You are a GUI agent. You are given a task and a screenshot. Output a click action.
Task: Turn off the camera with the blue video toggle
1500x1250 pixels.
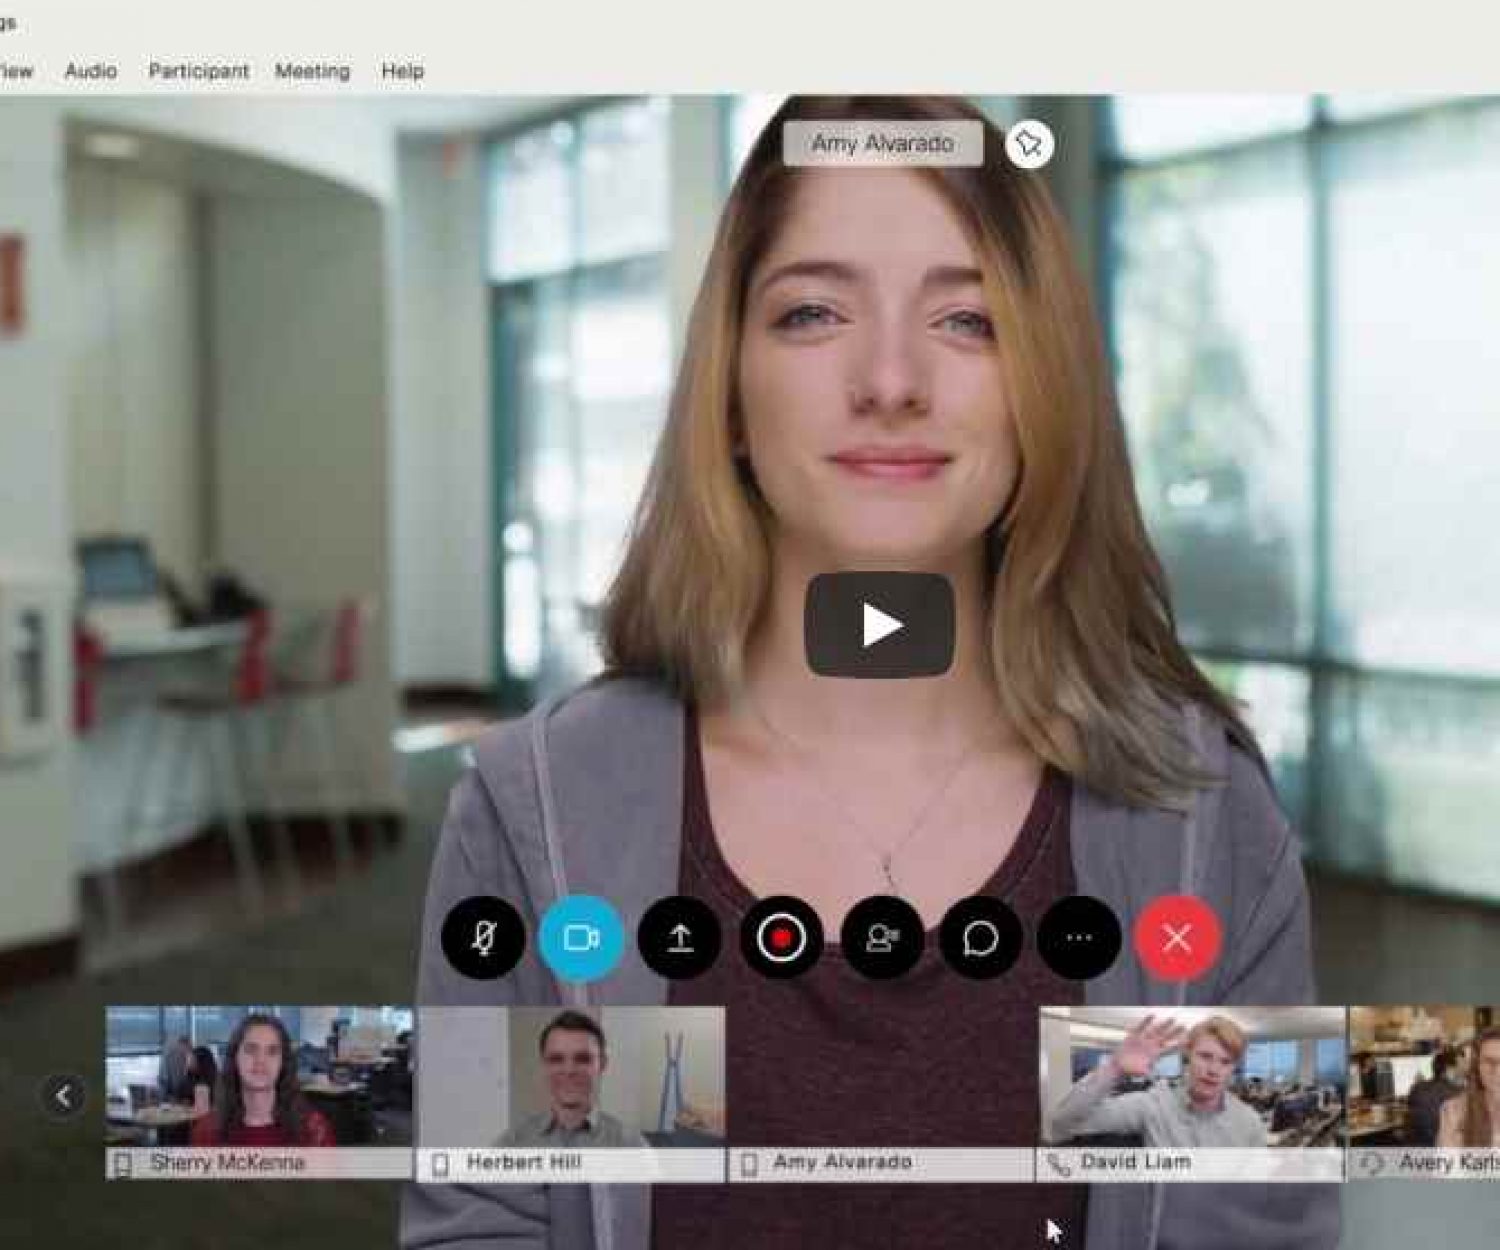(x=581, y=938)
